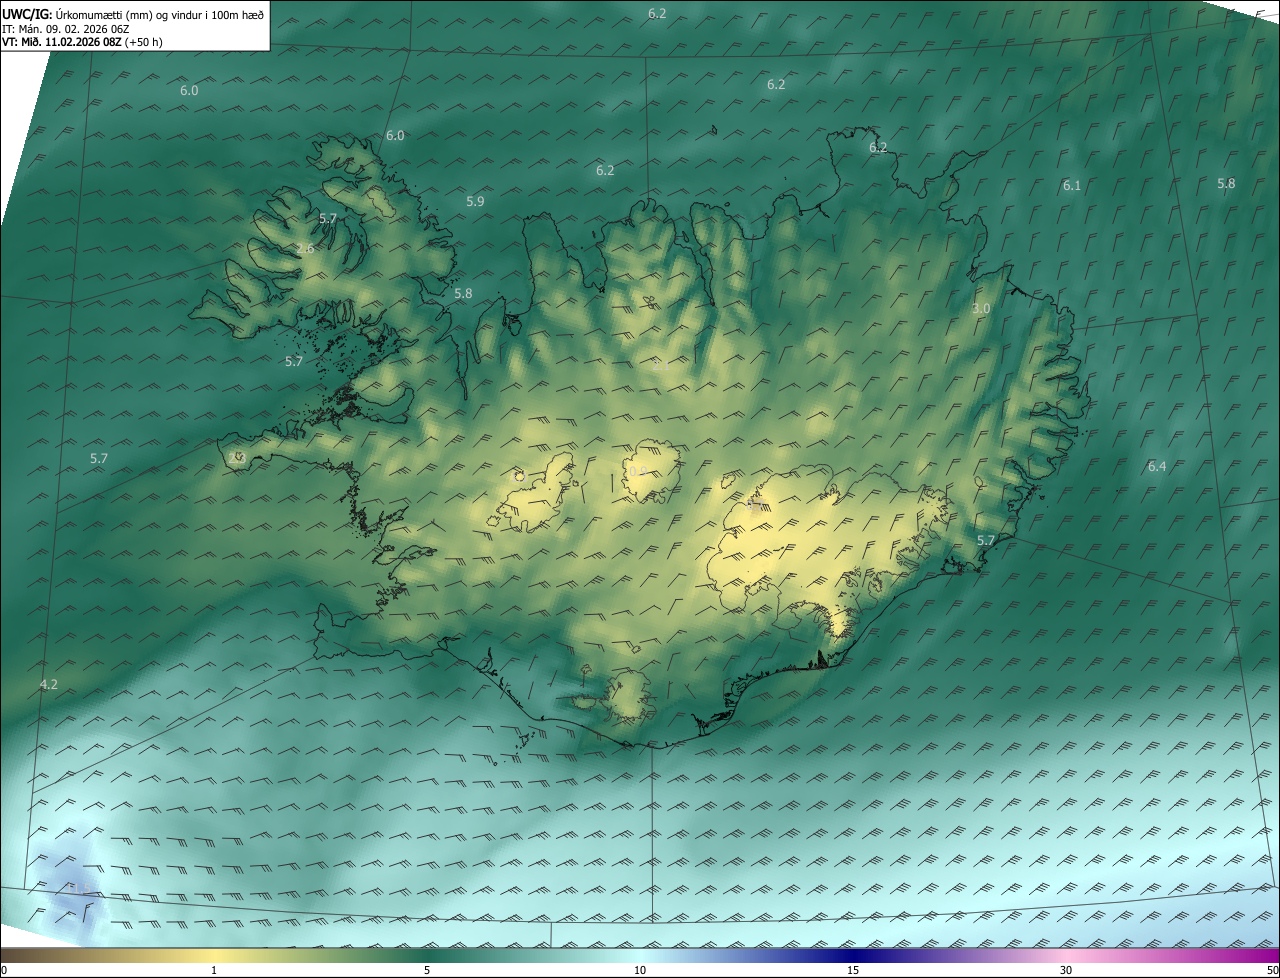Pick the brown color at the scale's zero end

5,955
